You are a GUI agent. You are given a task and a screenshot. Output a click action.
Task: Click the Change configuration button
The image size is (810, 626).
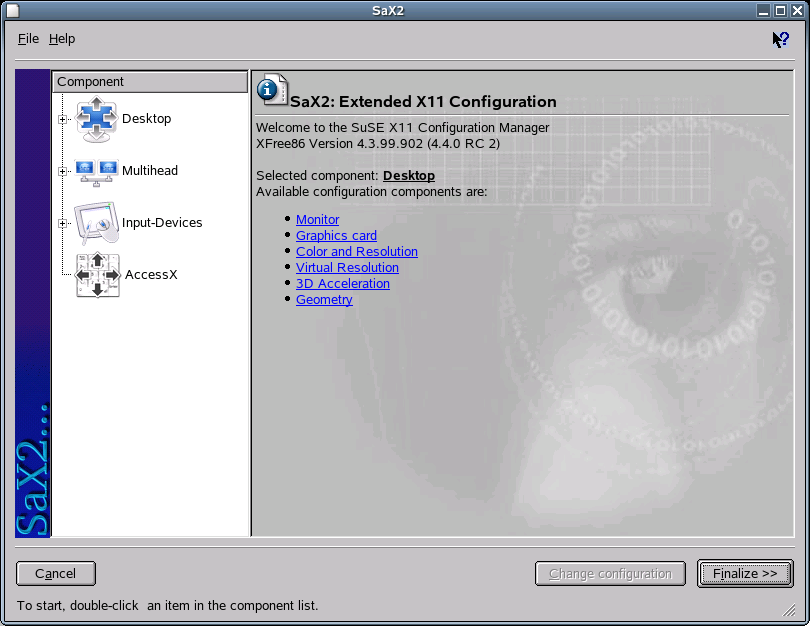(x=610, y=573)
